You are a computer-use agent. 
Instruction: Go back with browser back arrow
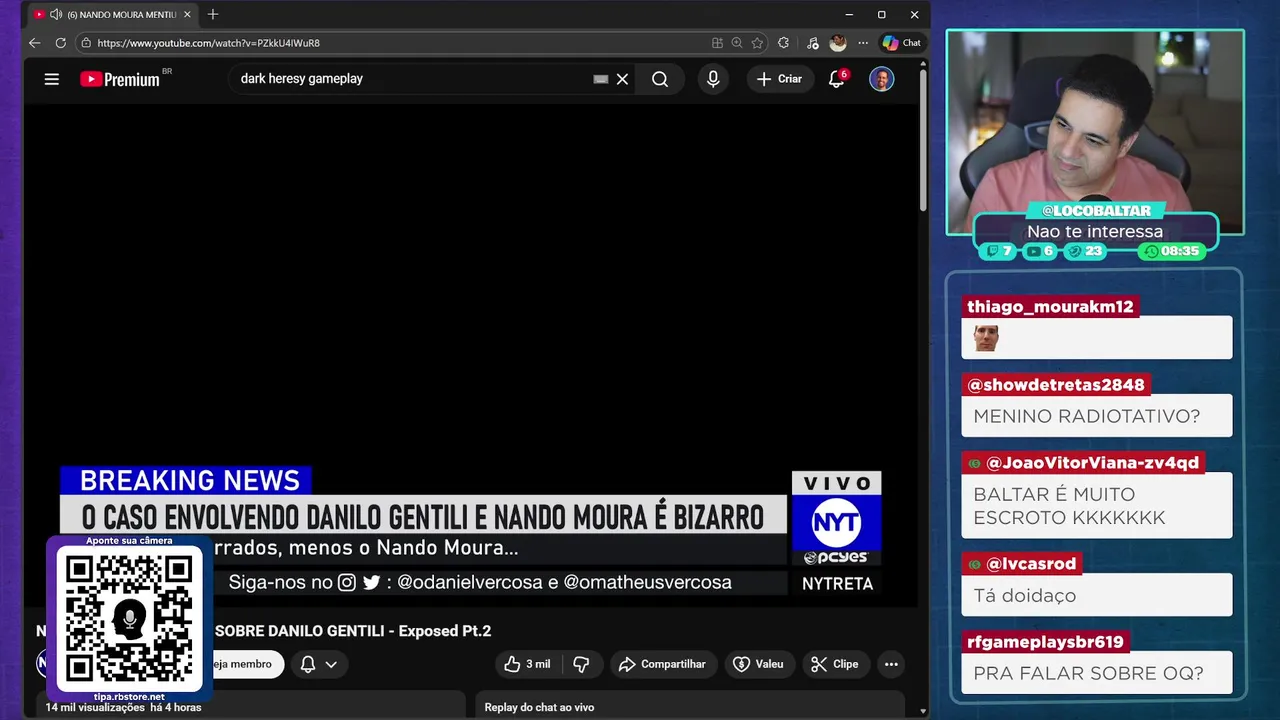(x=35, y=43)
